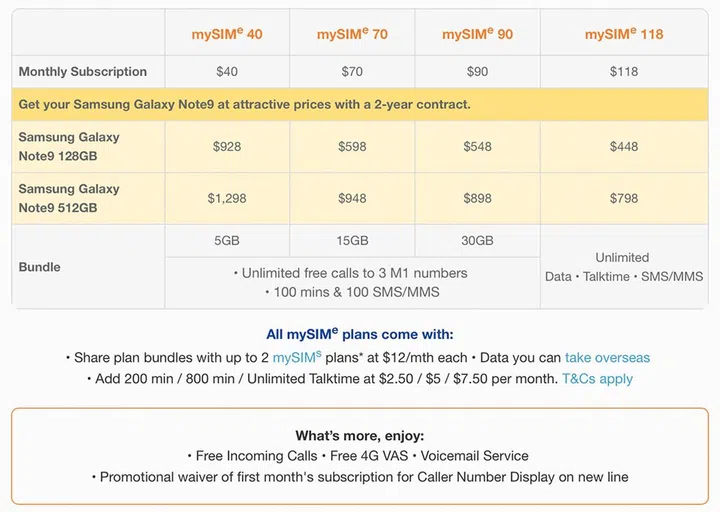Select the $118 monthly subscription price
The height and width of the screenshot is (512, 720).
[x=623, y=71]
